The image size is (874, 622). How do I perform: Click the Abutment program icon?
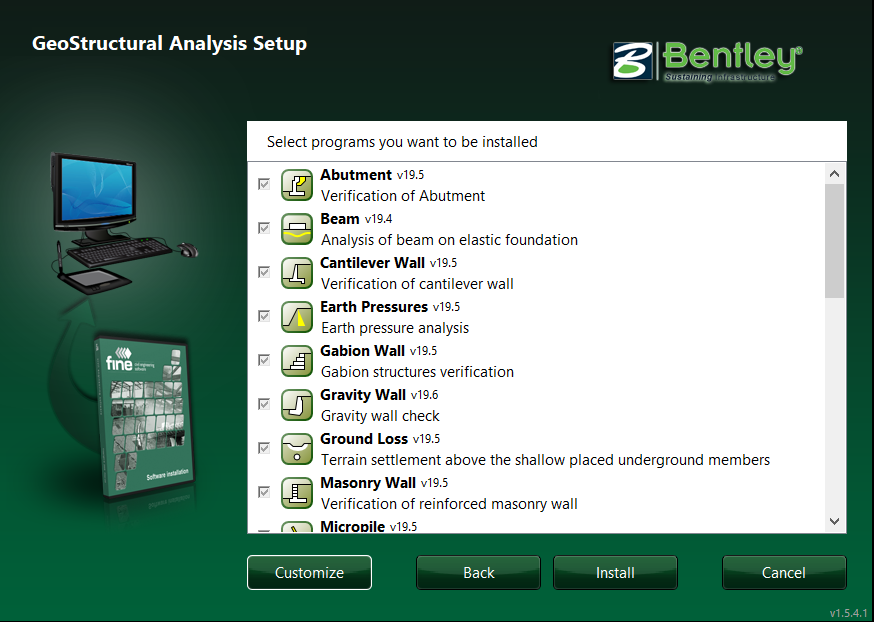[297, 185]
